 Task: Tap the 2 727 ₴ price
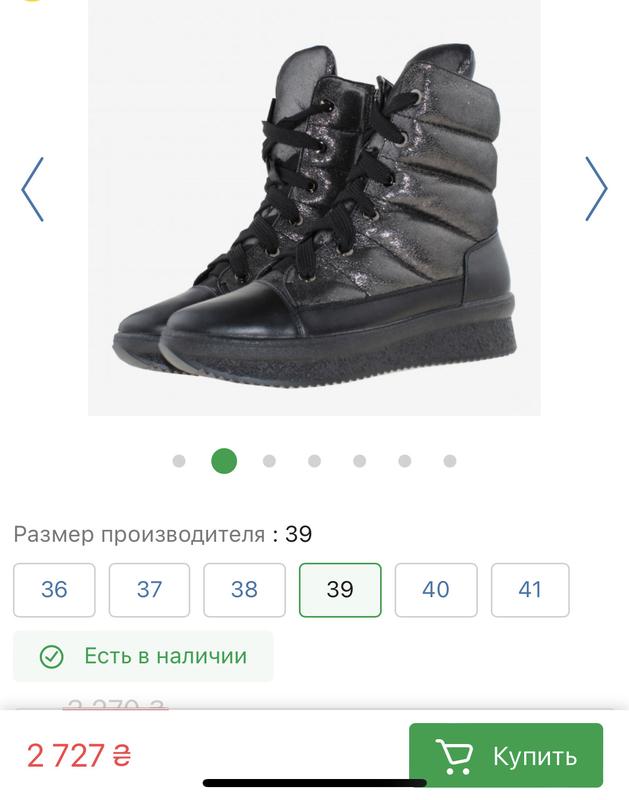[79, 756]
